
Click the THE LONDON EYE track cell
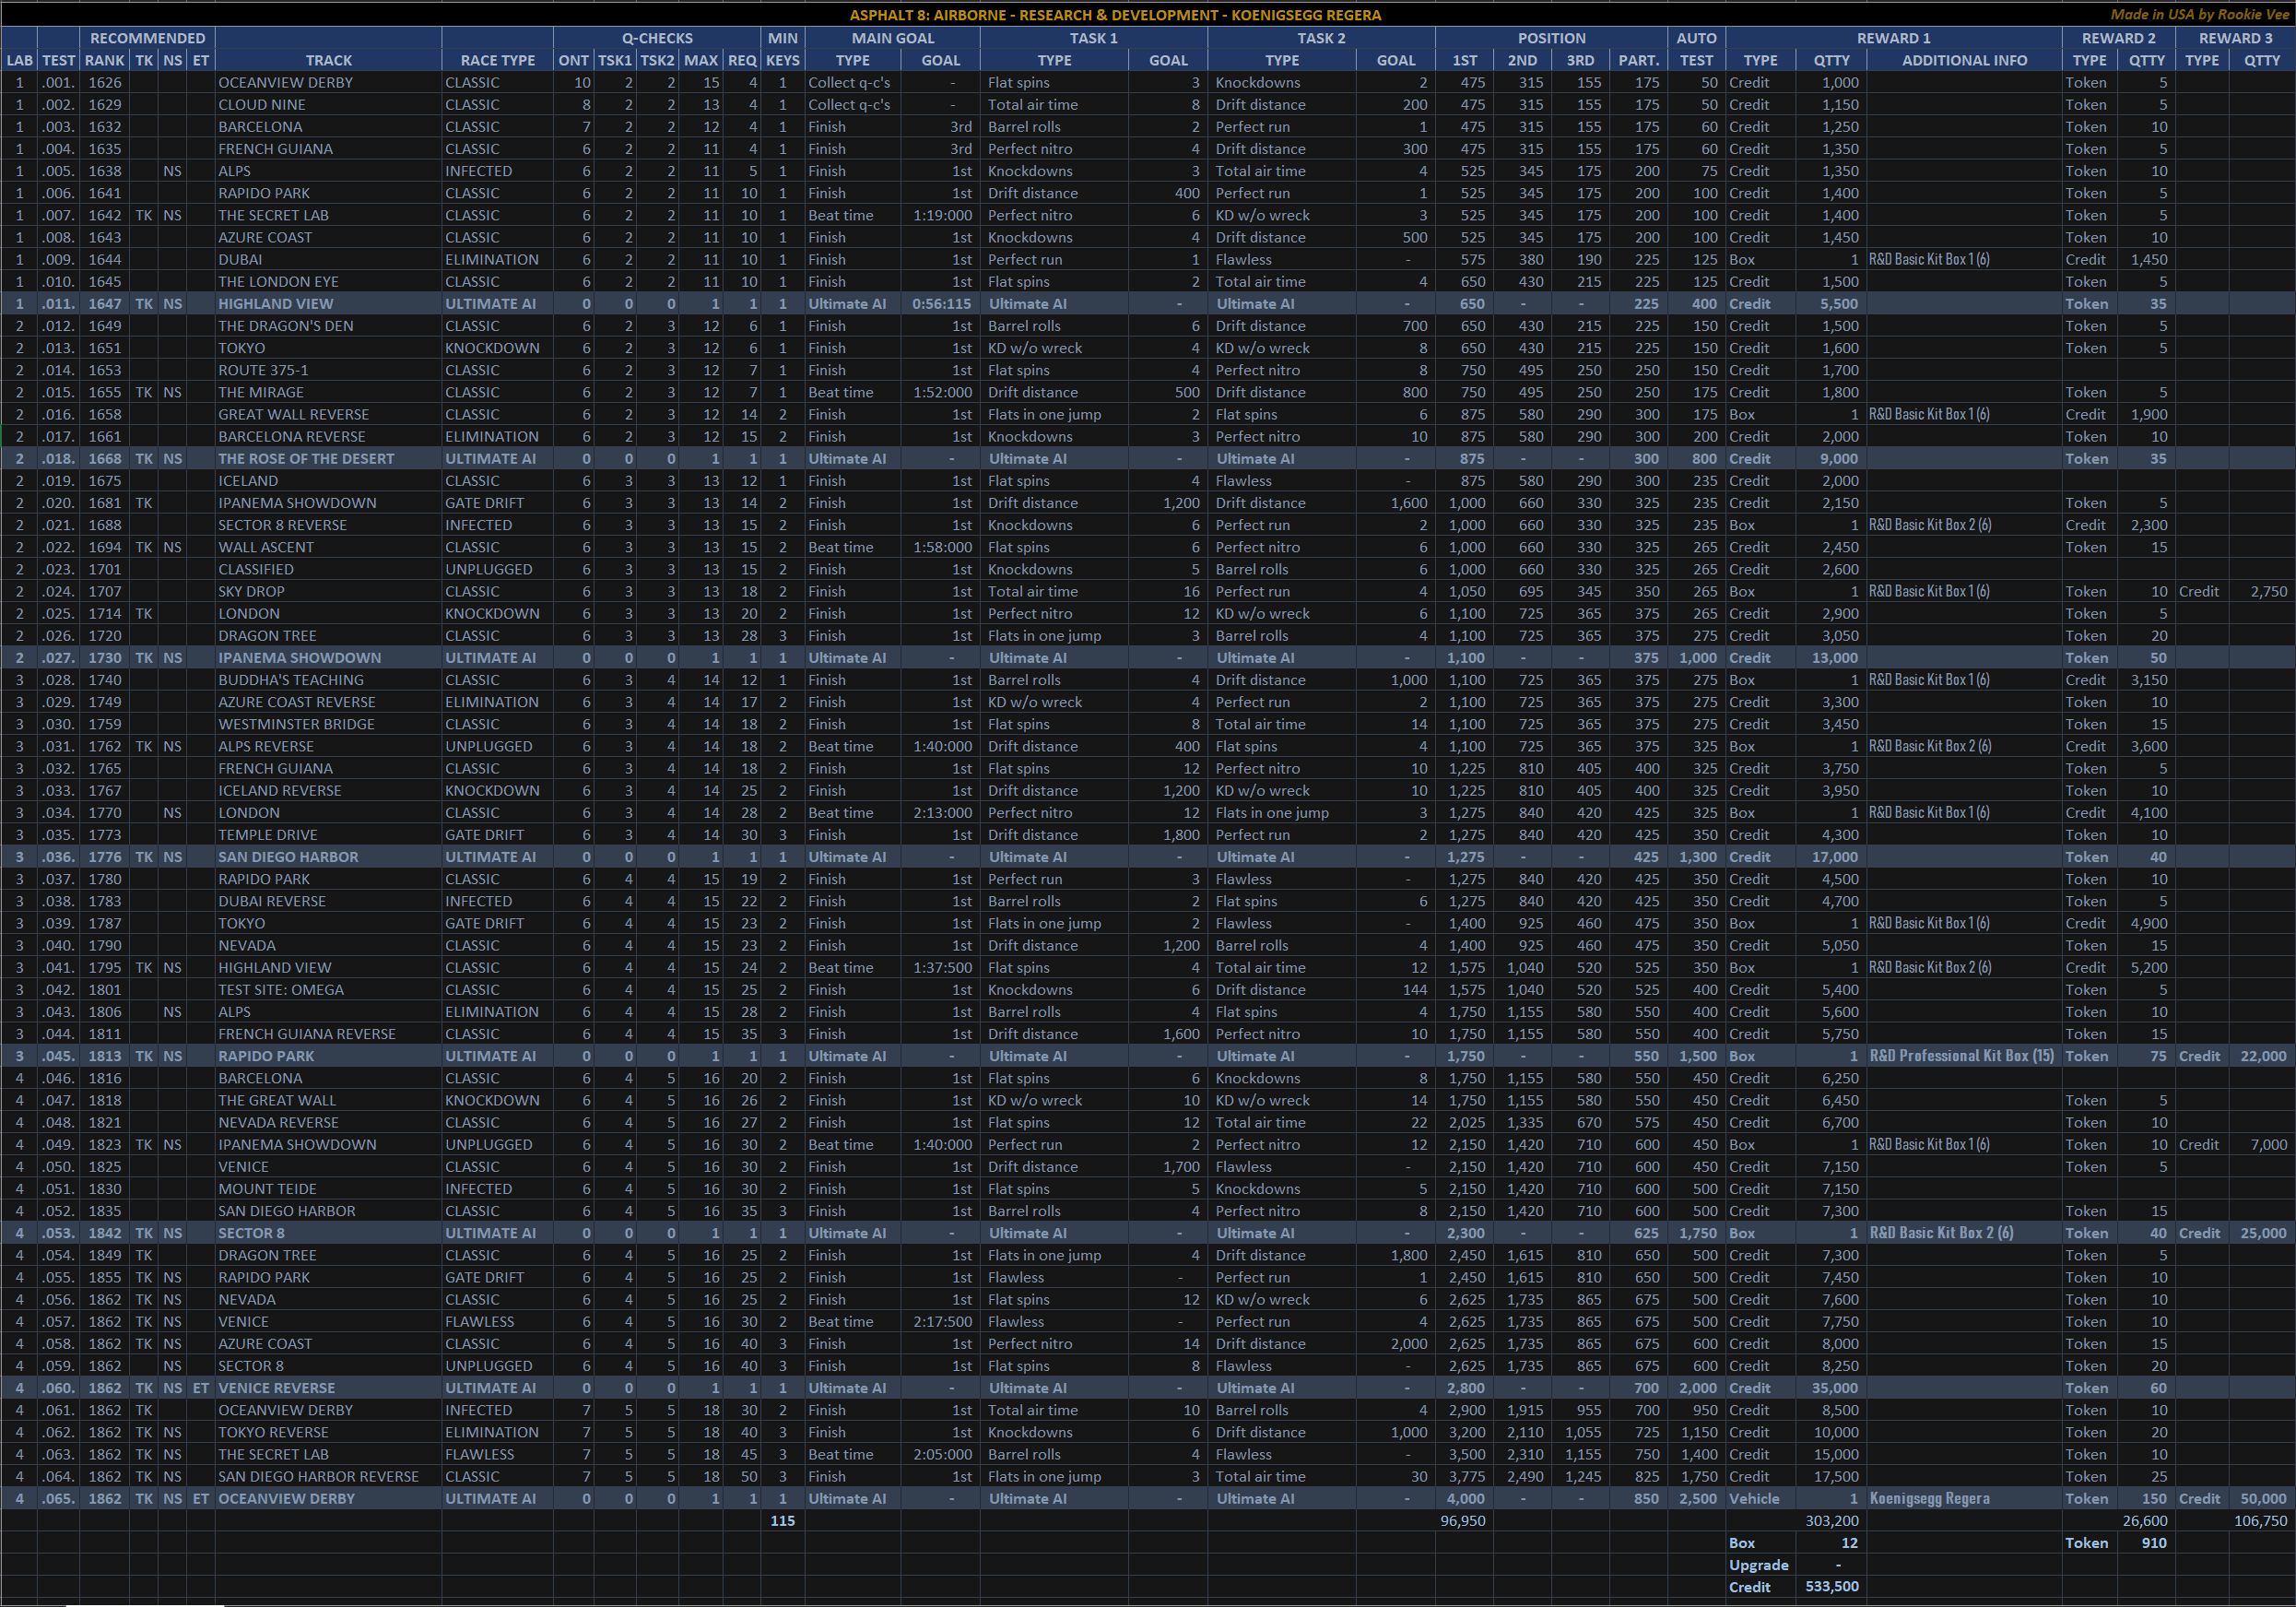point(328,281)
